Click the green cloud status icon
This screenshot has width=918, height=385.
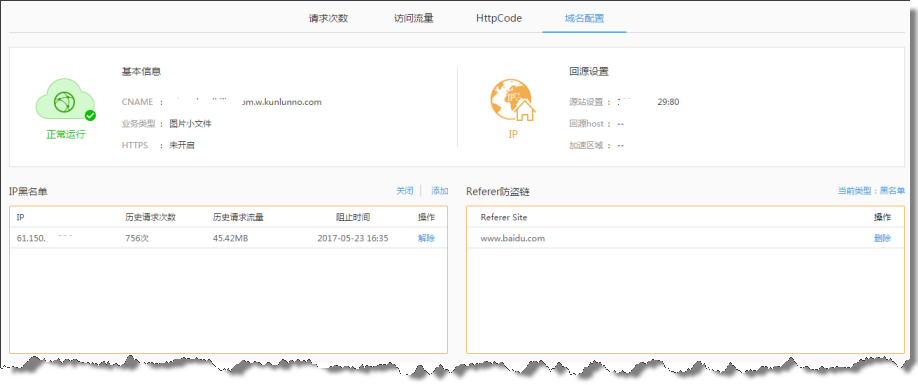66,101
